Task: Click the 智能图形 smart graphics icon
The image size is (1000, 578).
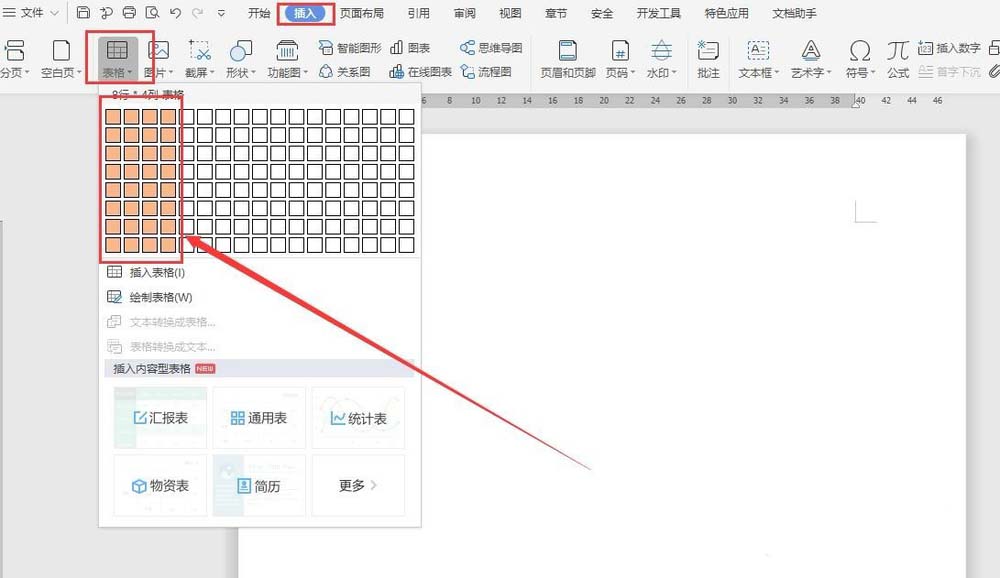Action: [326, 47]
